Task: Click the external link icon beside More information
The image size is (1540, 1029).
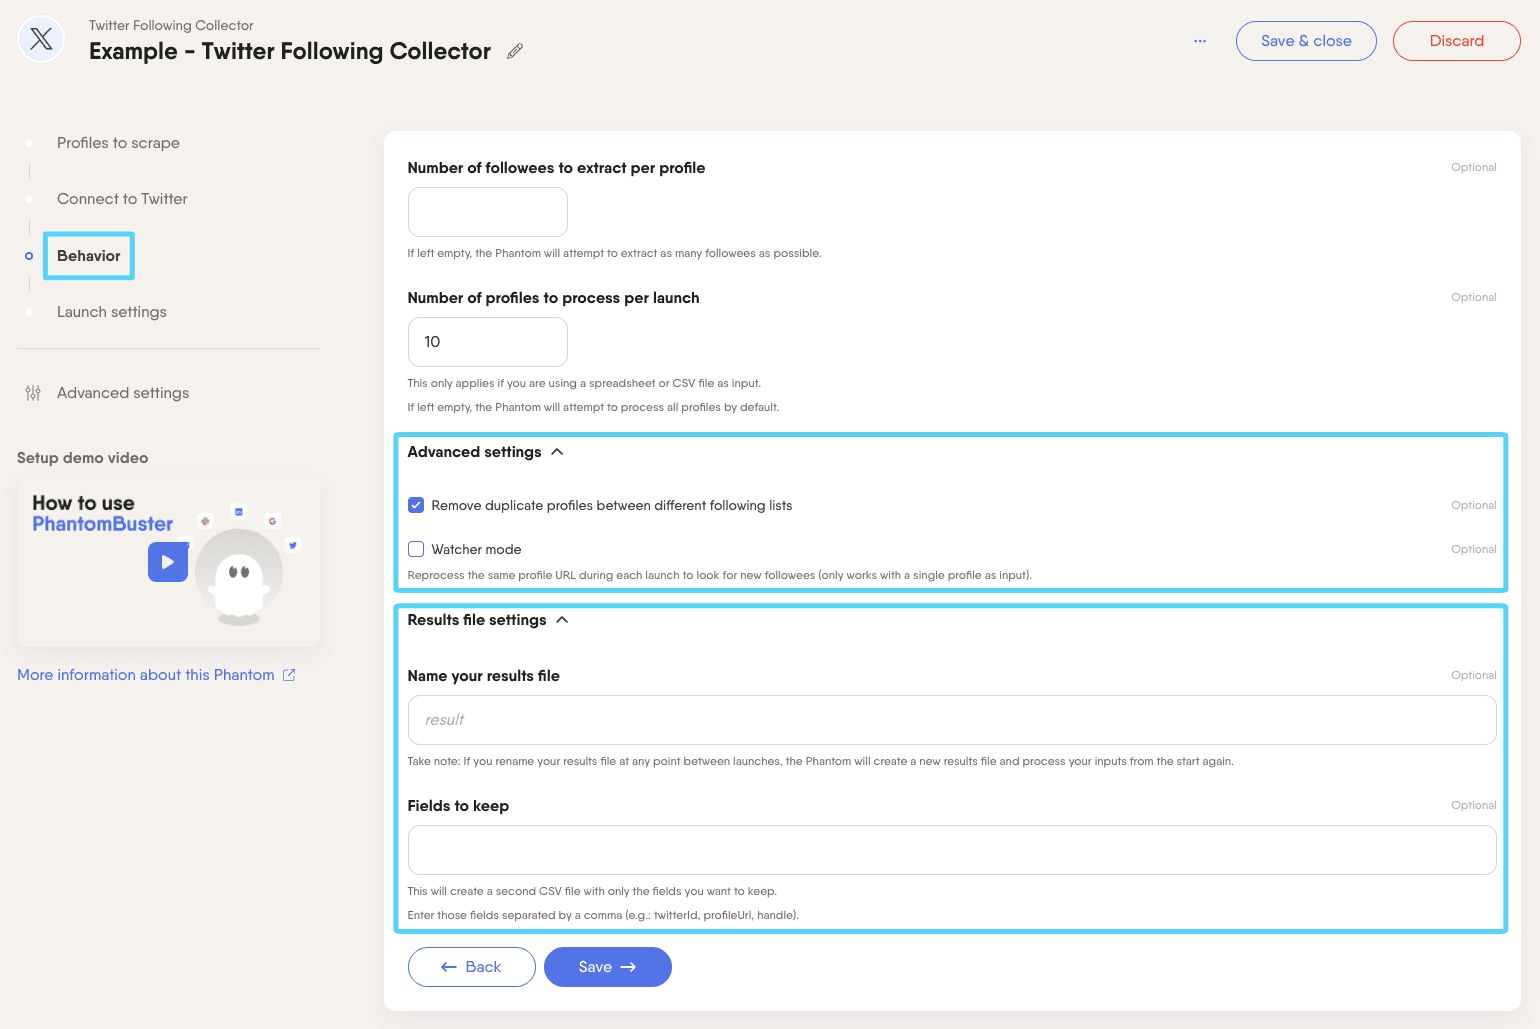Action: tap(289, 675)
